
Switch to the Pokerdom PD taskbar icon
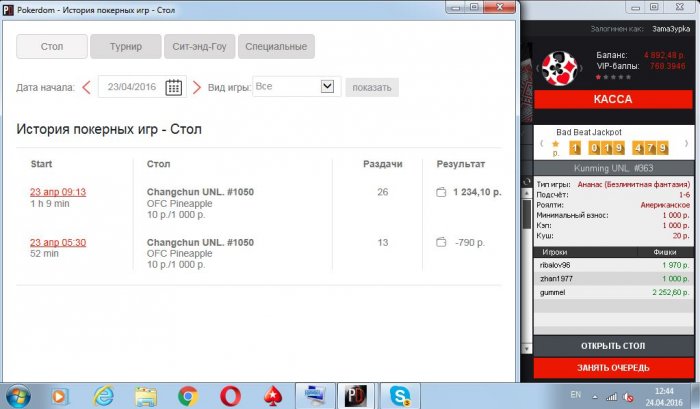(x=356, y=396)
